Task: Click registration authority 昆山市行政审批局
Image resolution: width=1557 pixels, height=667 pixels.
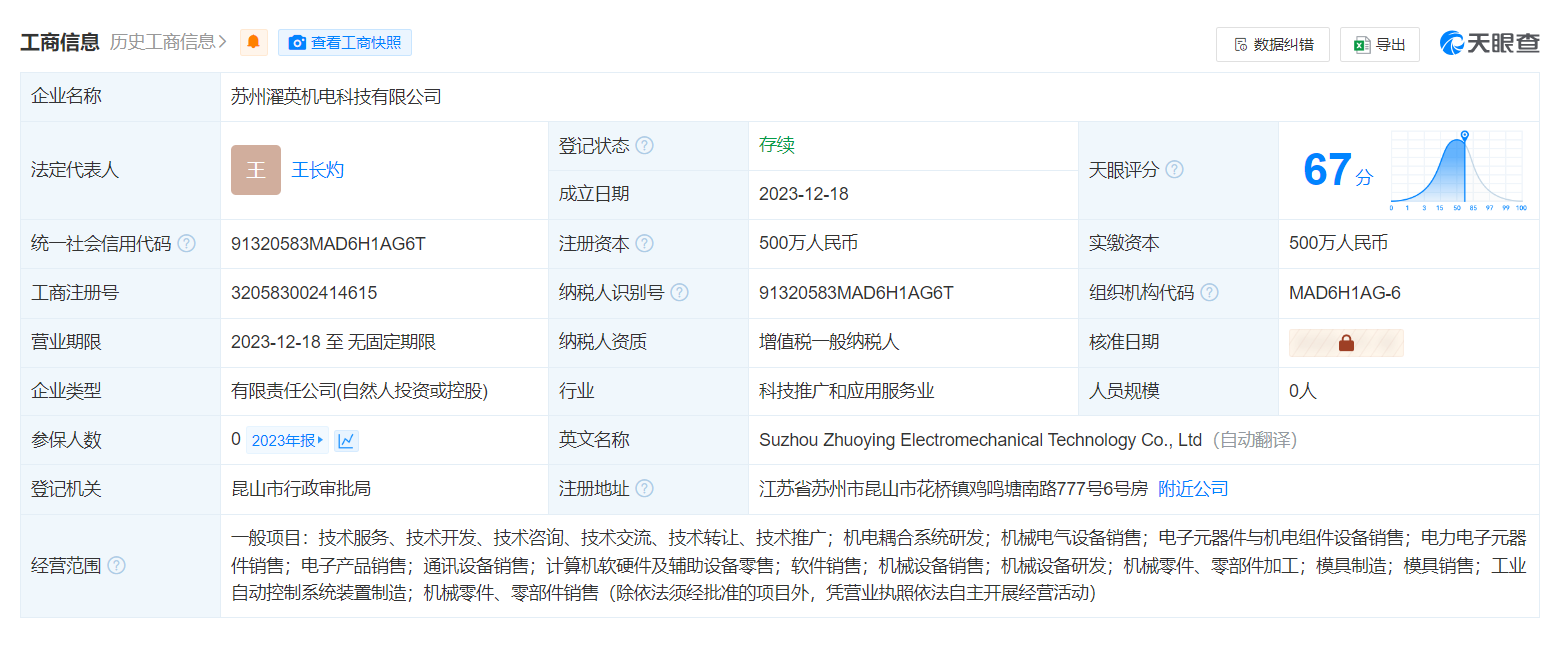Action: coord(301,489)
